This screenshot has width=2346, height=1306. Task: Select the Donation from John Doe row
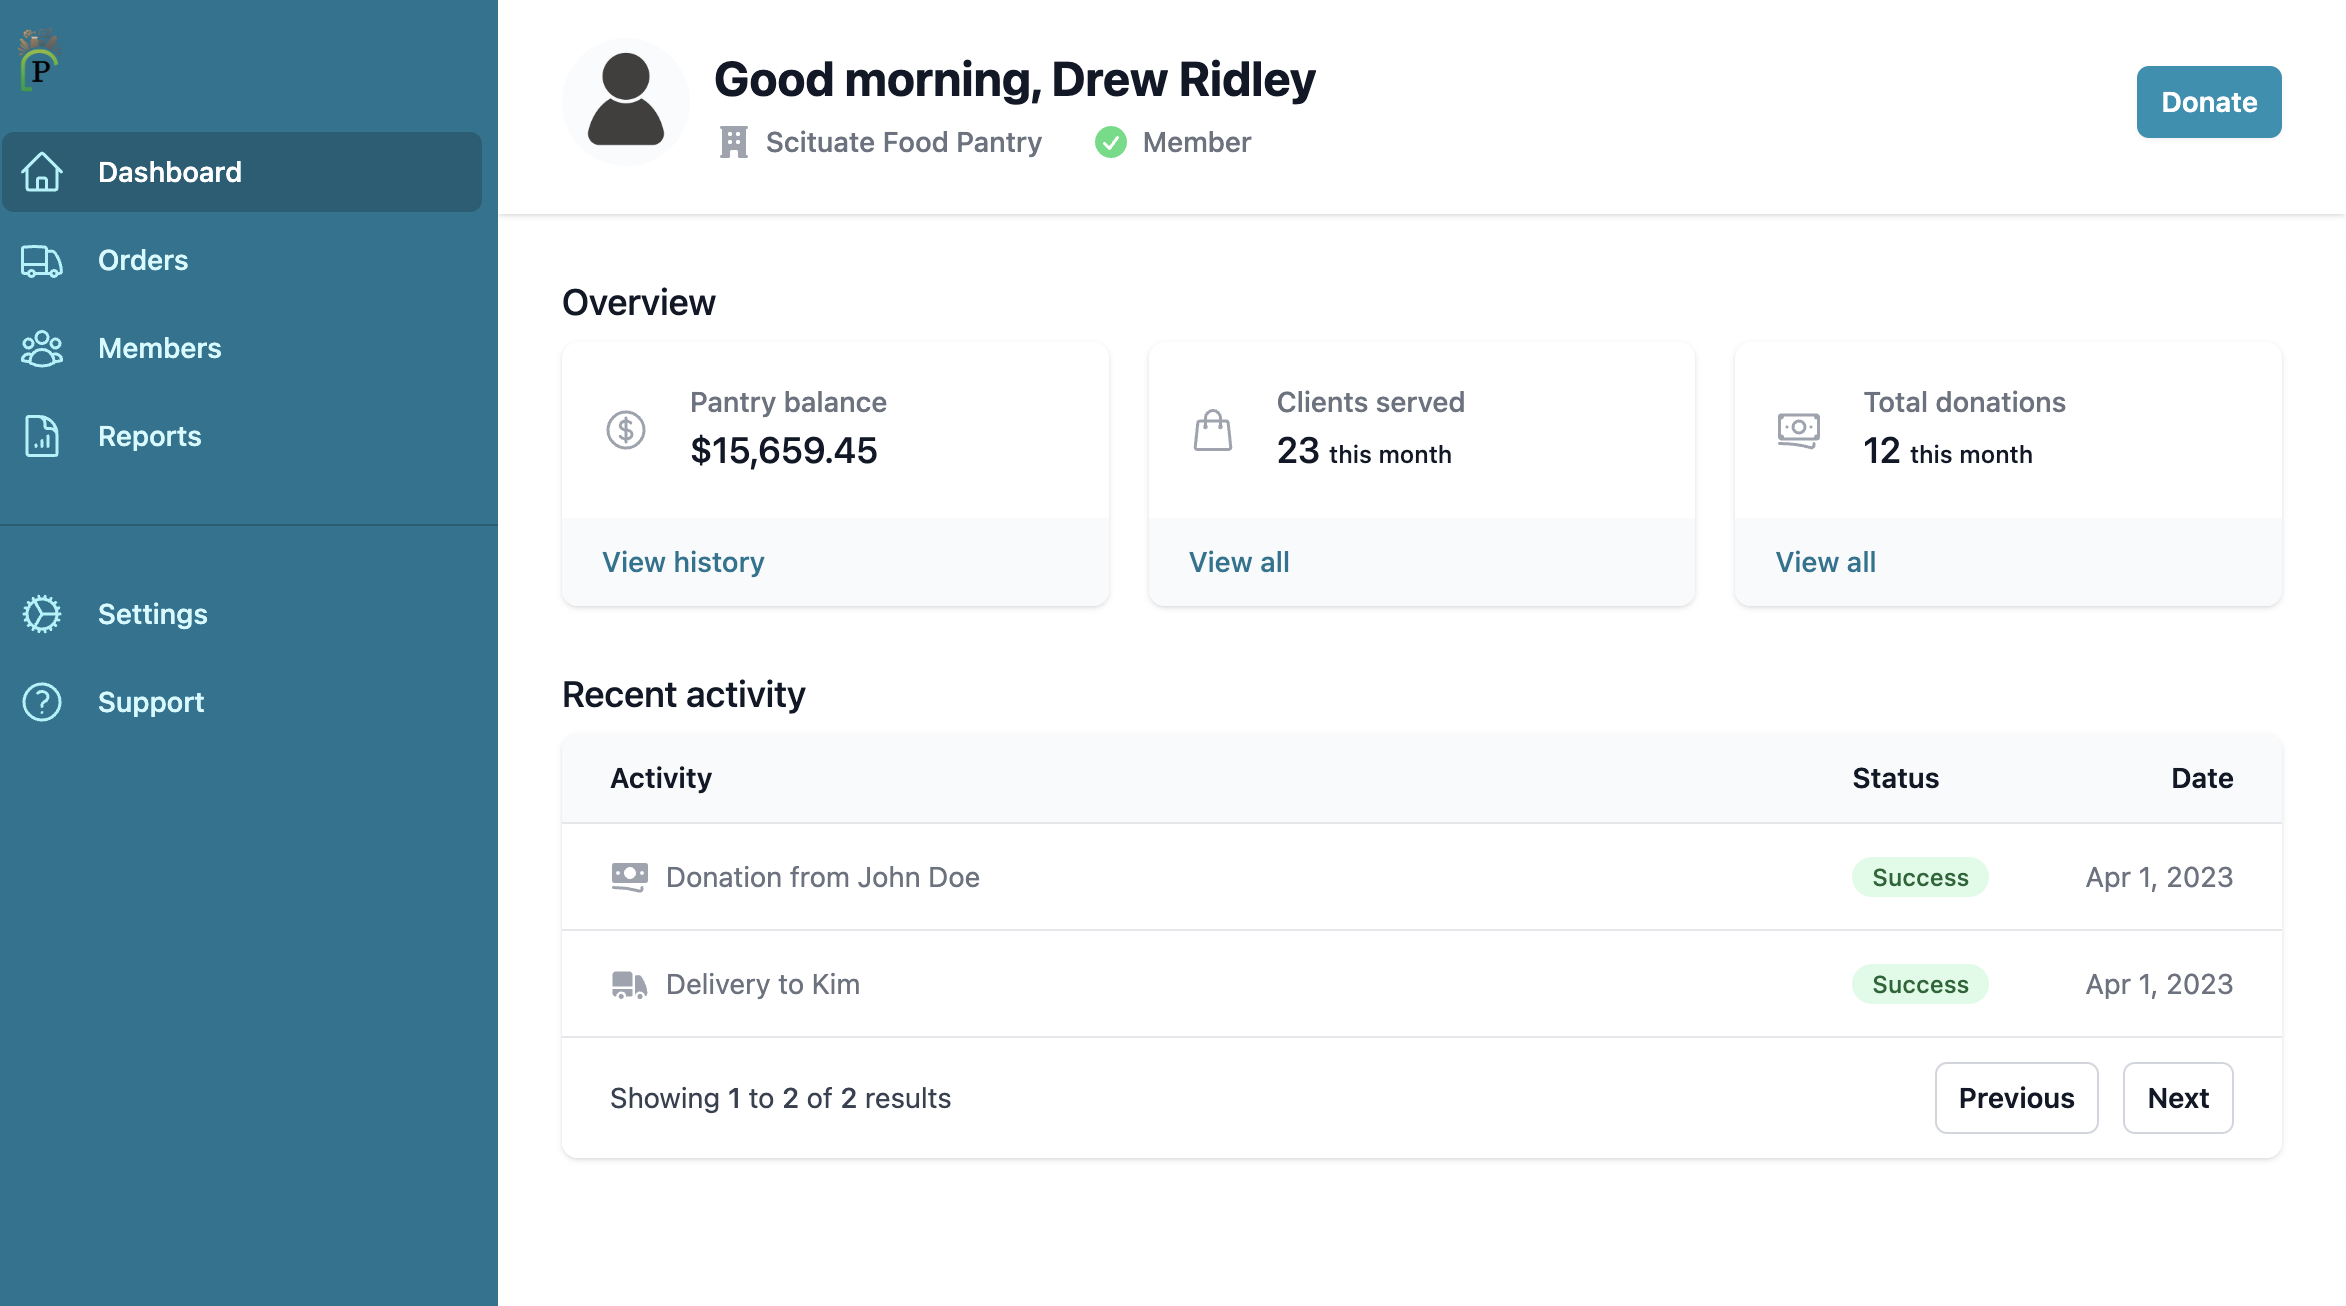pyautogui.click(x=822, y=877)
